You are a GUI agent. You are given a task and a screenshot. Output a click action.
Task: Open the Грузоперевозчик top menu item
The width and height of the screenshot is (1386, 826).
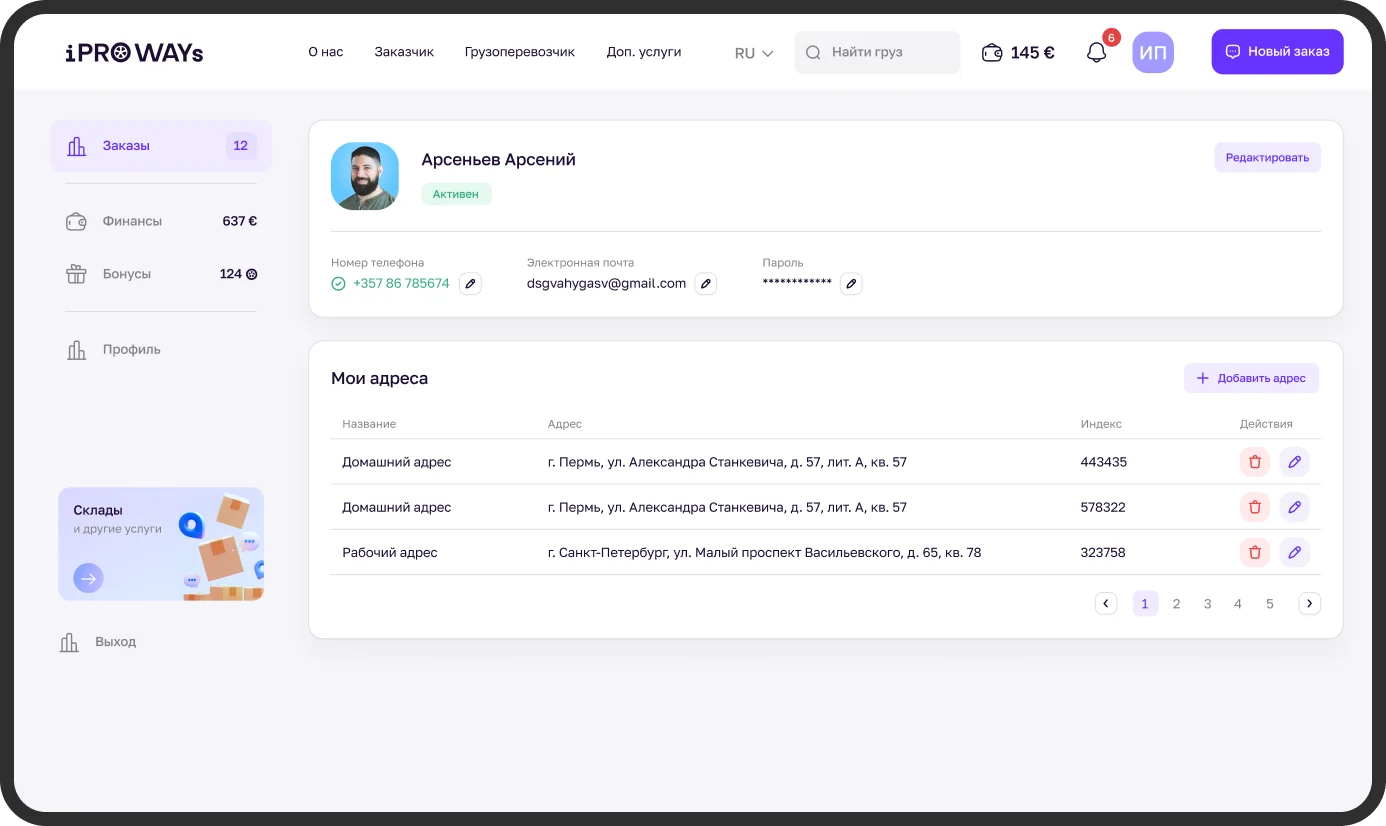coord(519,52)
